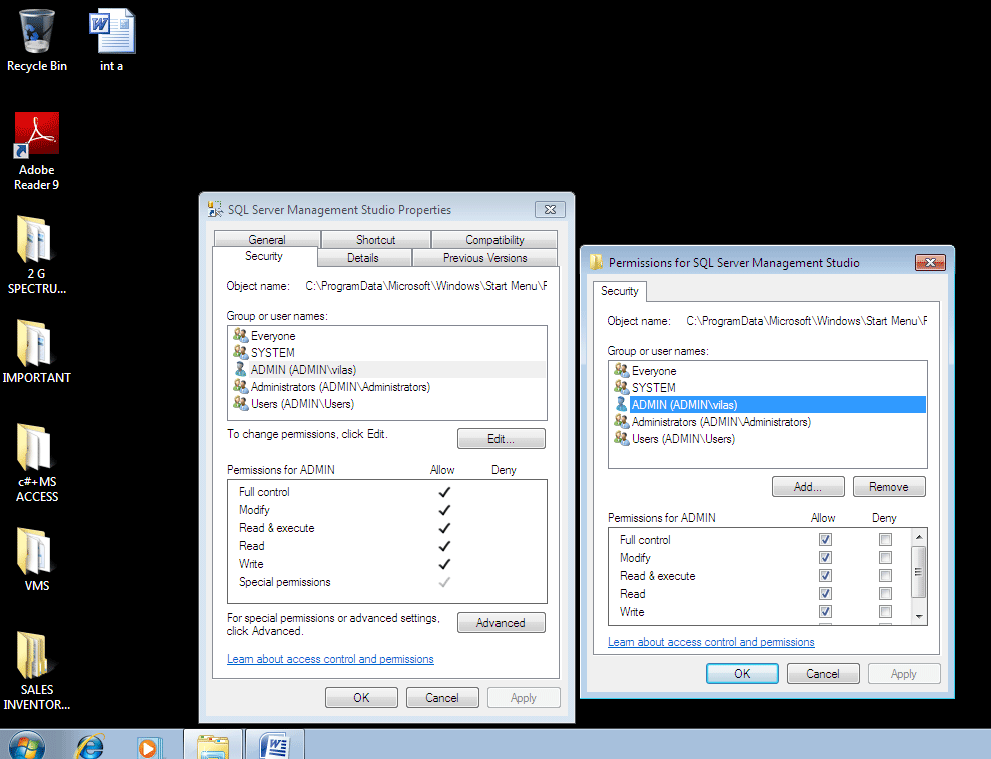Screen dimensions: 991x759
Task: Click permissions list scrollbar thumb
Action: 918,572
